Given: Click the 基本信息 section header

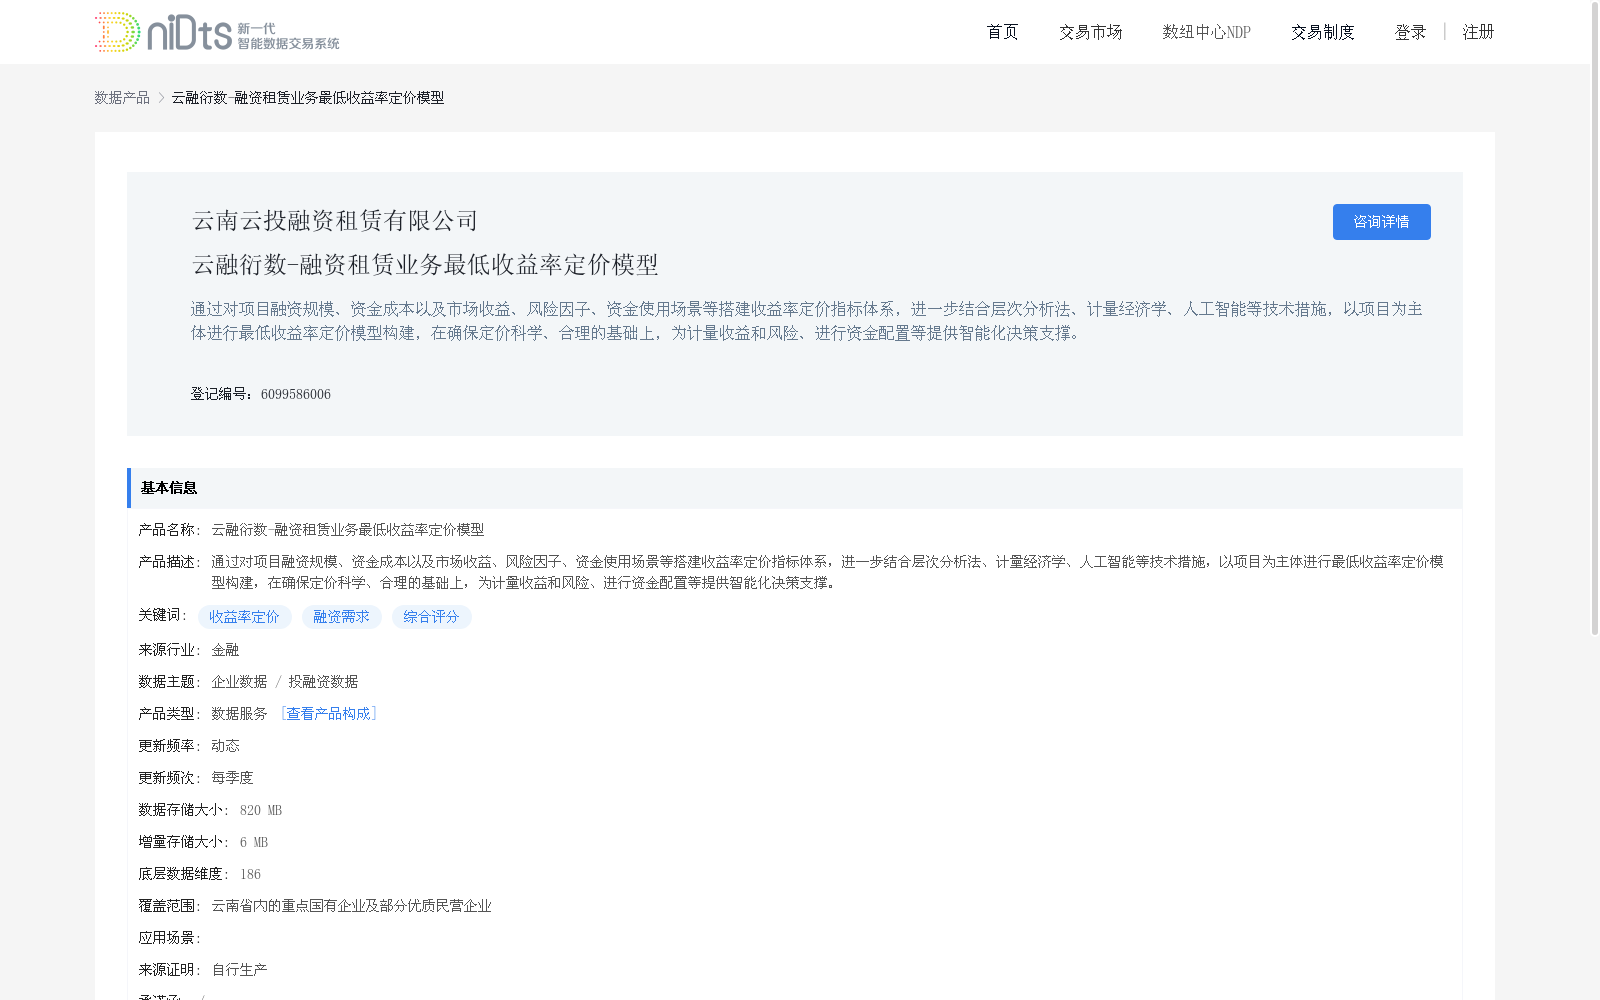Looking at the screenshot, I should coord(795,488).
